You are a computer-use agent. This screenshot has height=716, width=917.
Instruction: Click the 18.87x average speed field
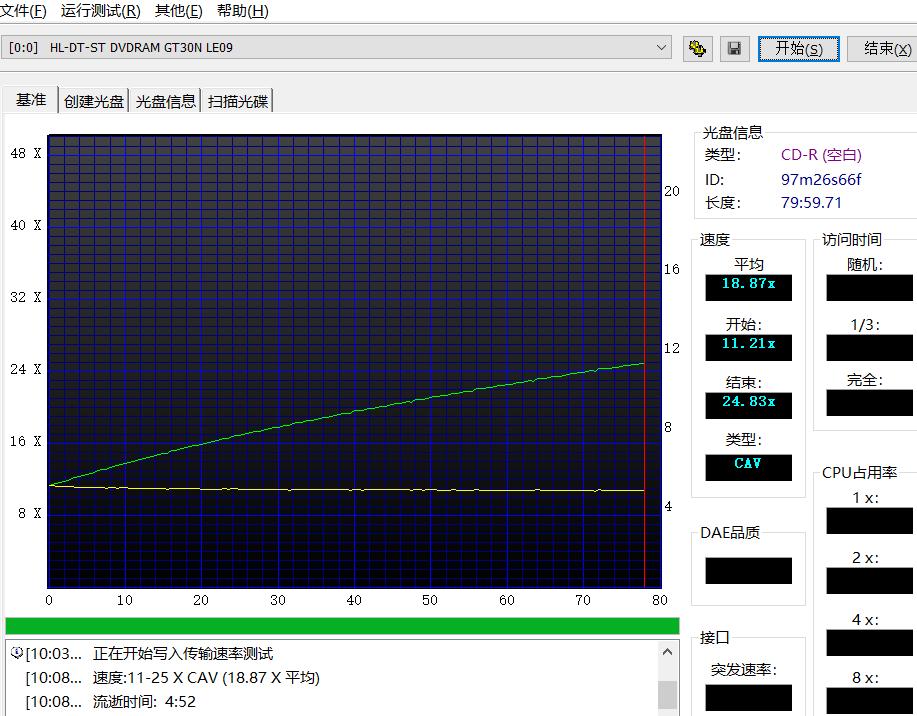pos(748,287)
